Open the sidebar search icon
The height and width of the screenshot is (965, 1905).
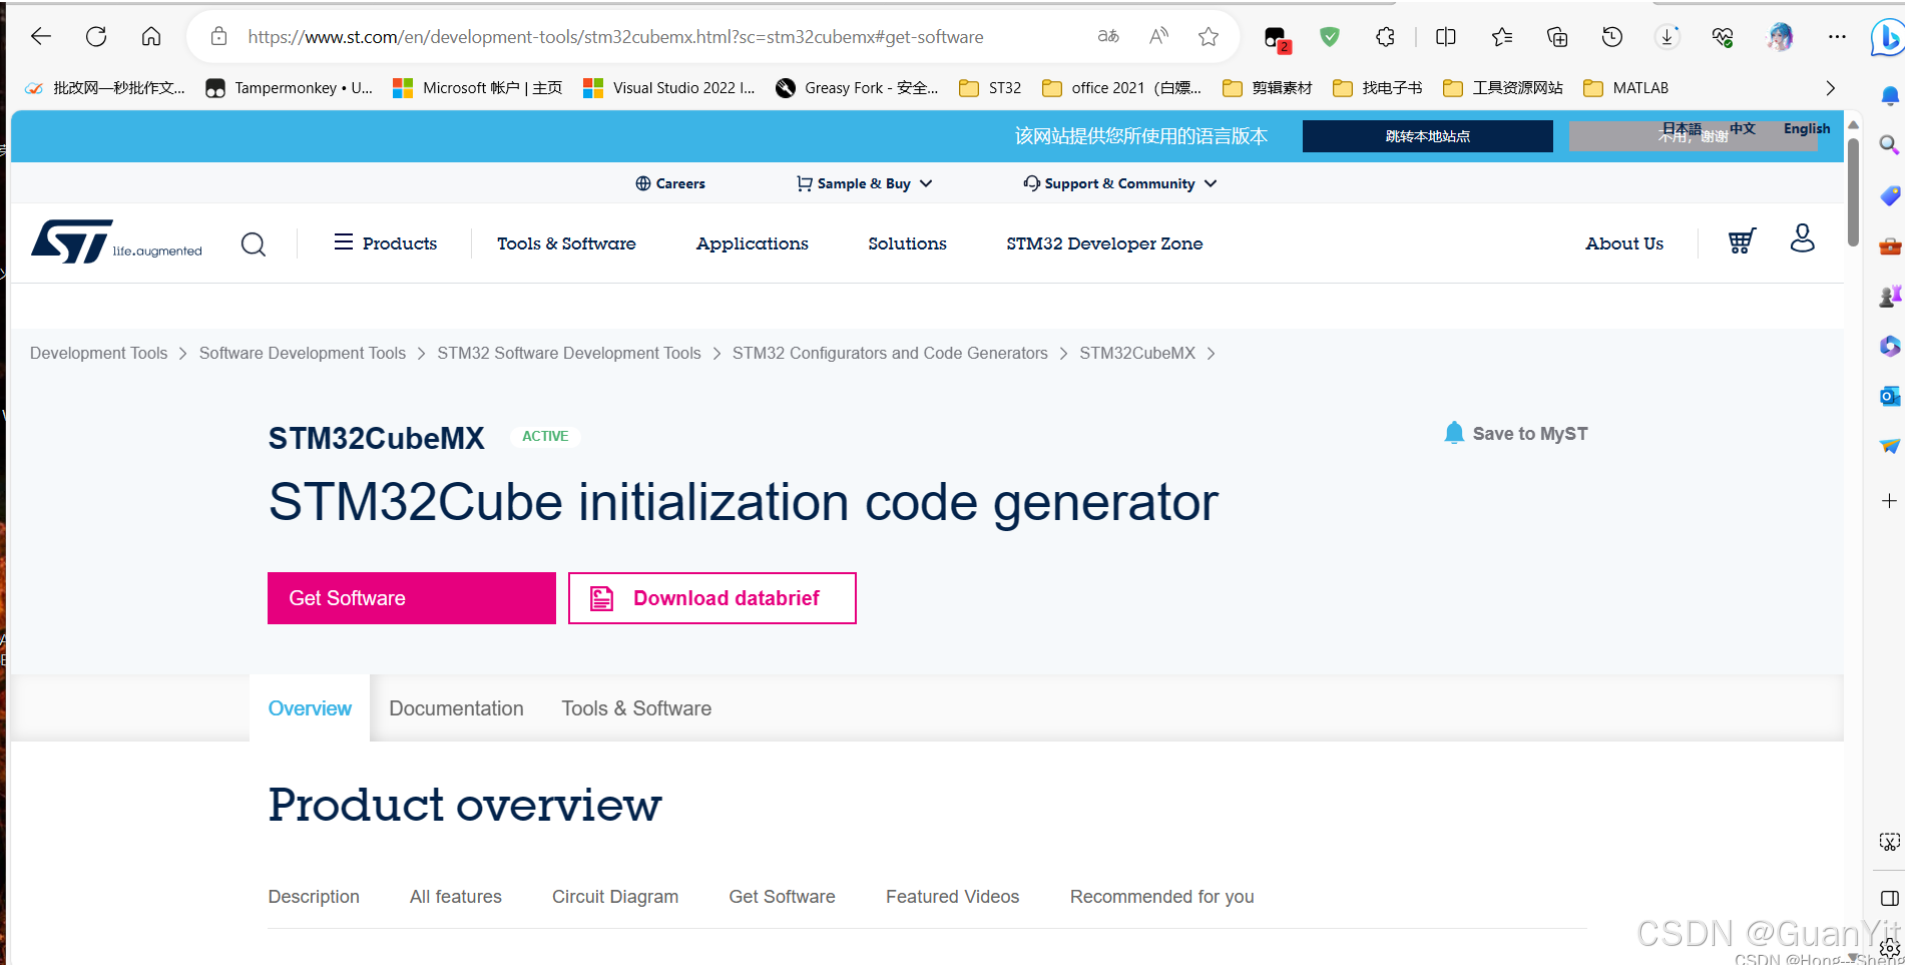[1889, 145]
